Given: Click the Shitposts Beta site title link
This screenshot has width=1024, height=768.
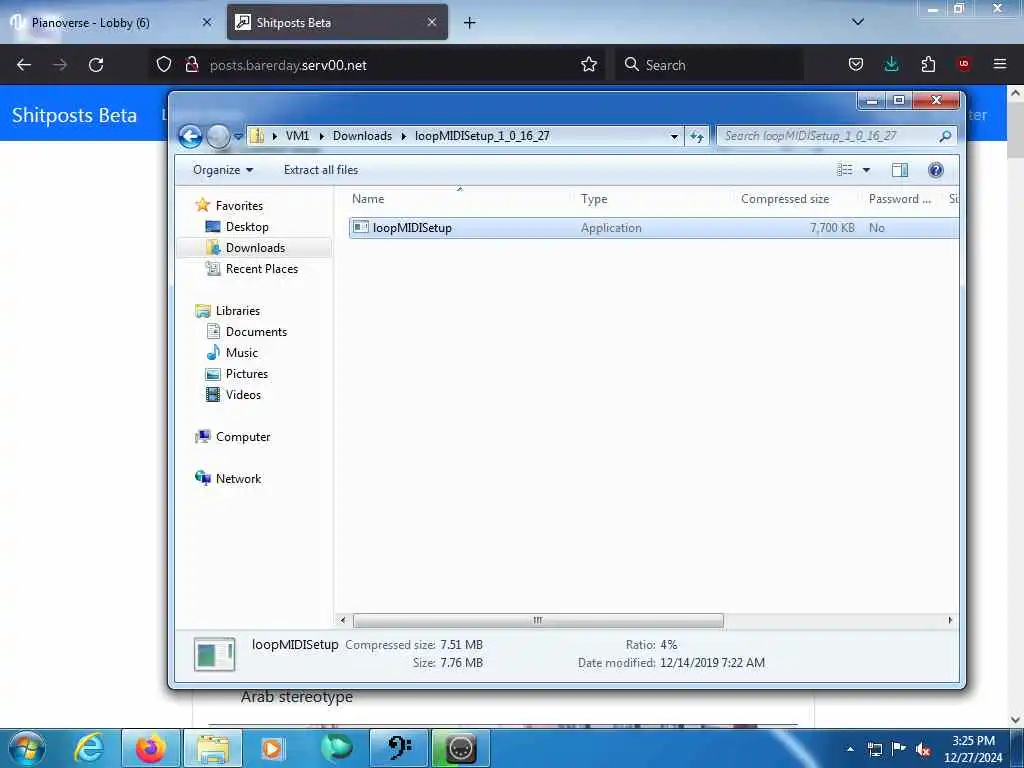Looking at the screenshot, I should pos(74,115).
